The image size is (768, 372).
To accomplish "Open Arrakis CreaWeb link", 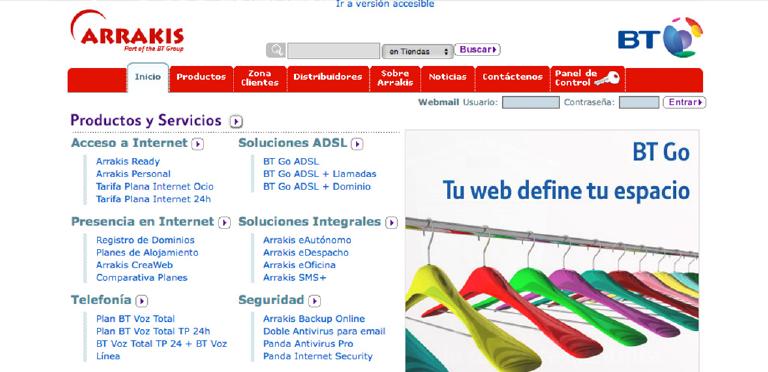I will tap(134, 265).
